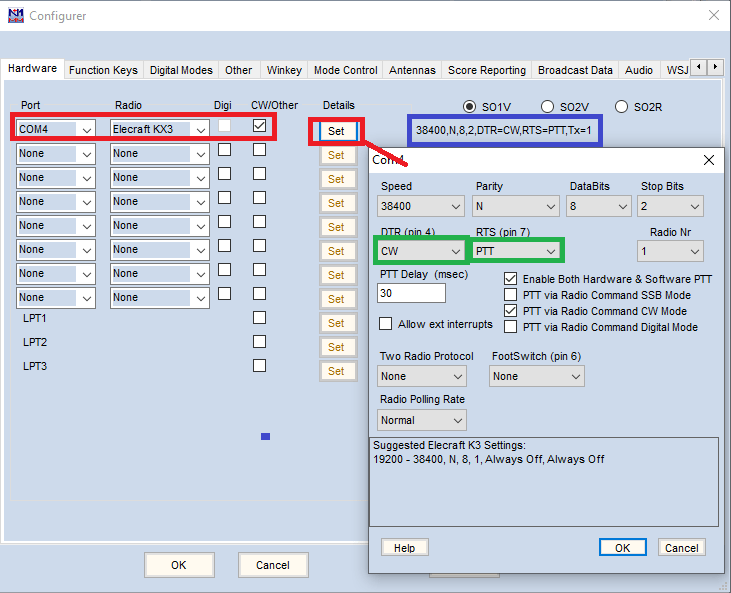Tick the LPT1 CW/Other checkbox
This screenshot has height=593, width=731.
(x=259, y=318)
